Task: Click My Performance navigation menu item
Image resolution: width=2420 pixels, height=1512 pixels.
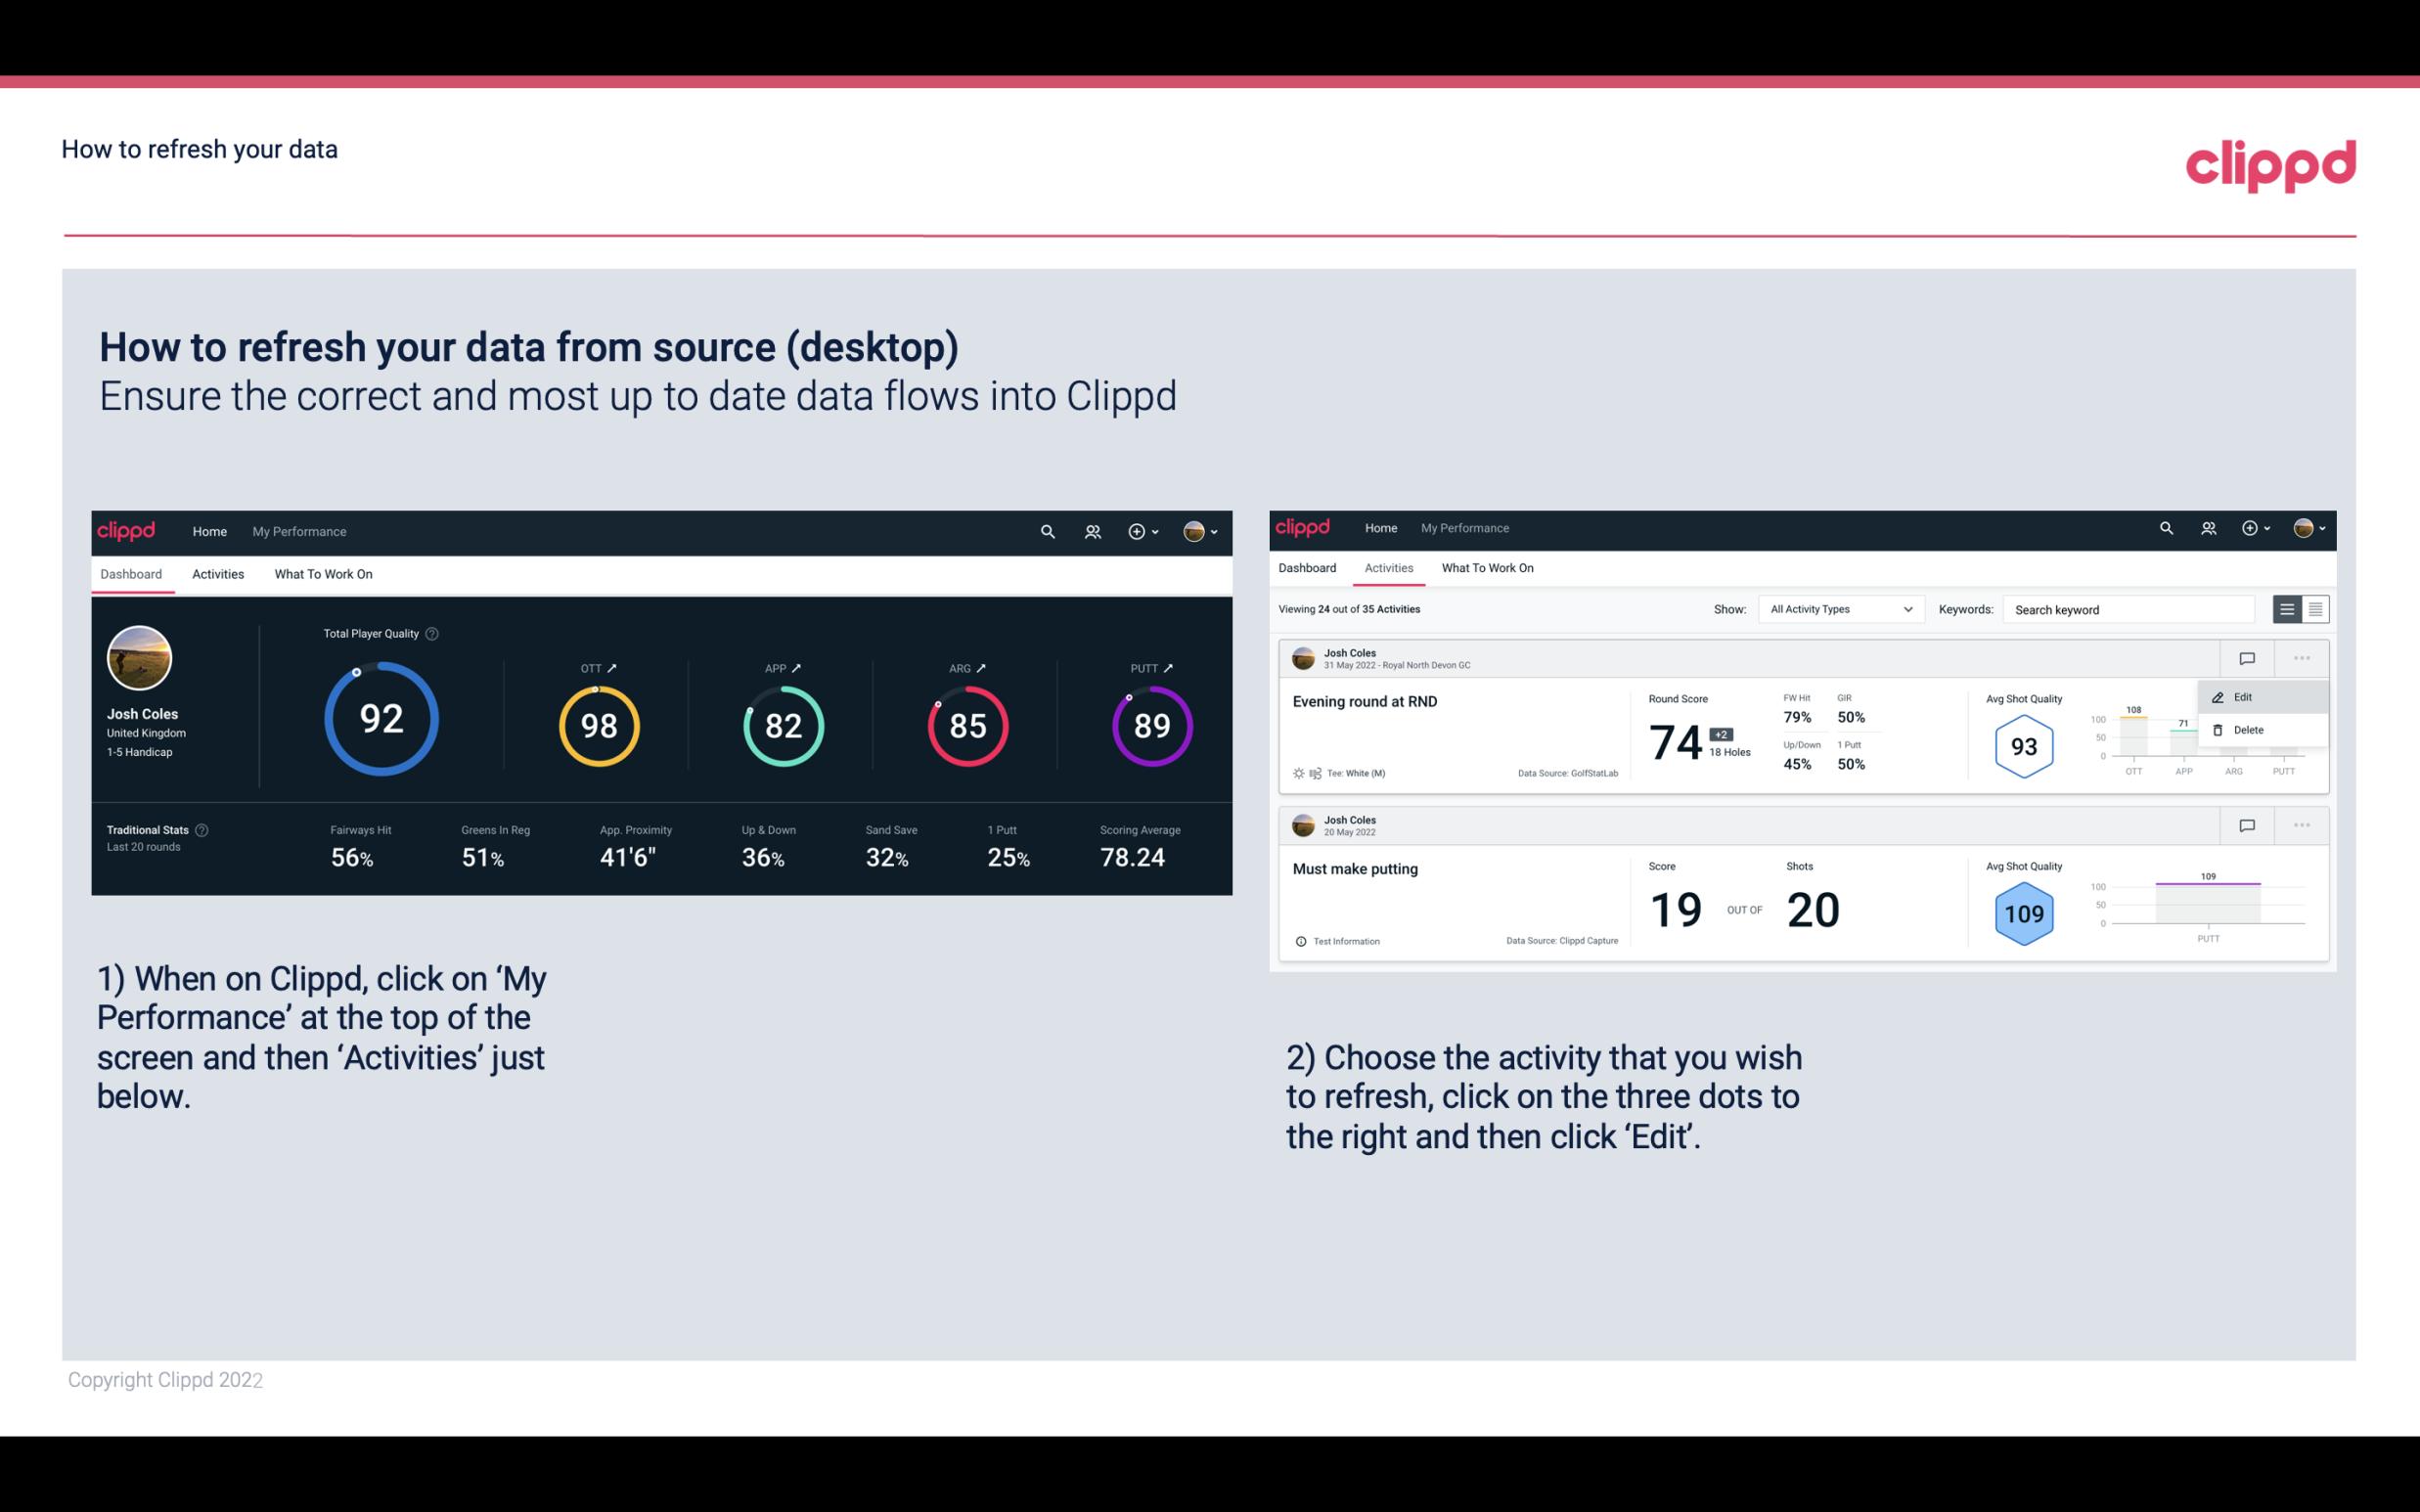Action: point(298,529)
